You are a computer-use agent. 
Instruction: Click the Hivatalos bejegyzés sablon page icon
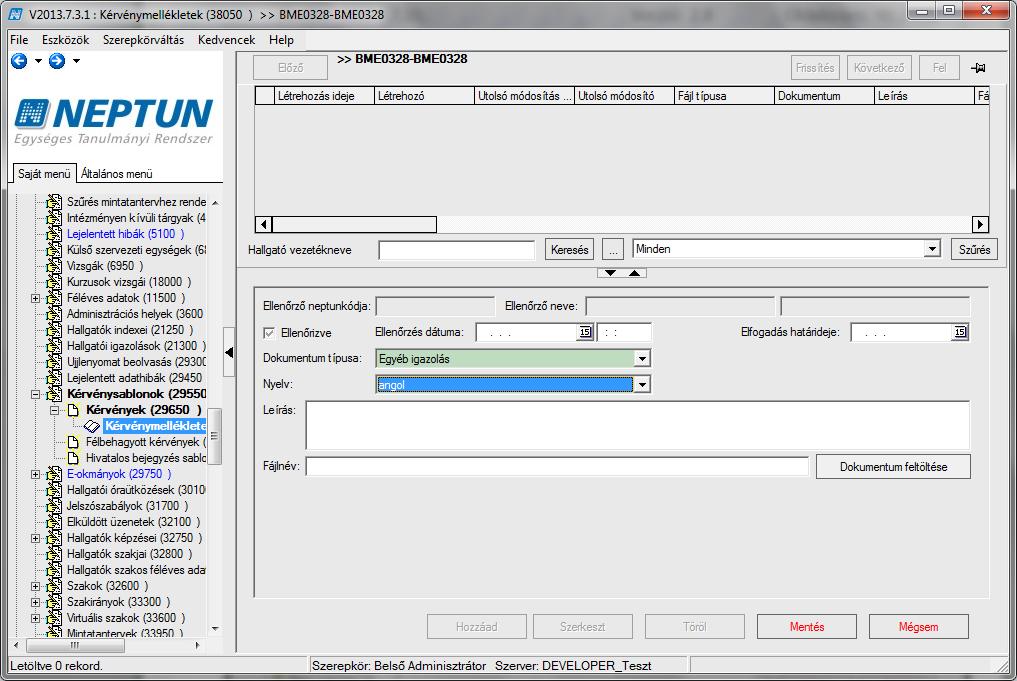73,458
